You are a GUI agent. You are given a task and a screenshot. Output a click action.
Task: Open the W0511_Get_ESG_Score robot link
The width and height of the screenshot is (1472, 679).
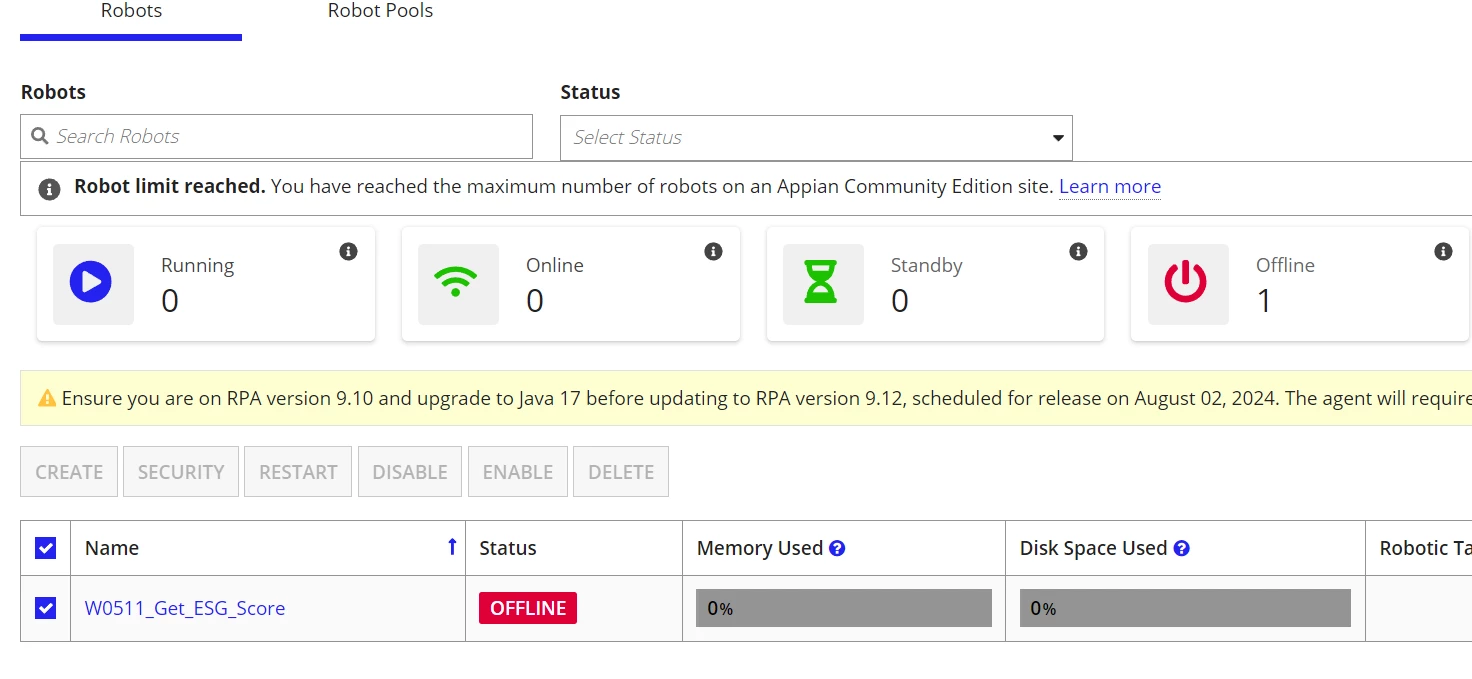click(x=185, y=608)
